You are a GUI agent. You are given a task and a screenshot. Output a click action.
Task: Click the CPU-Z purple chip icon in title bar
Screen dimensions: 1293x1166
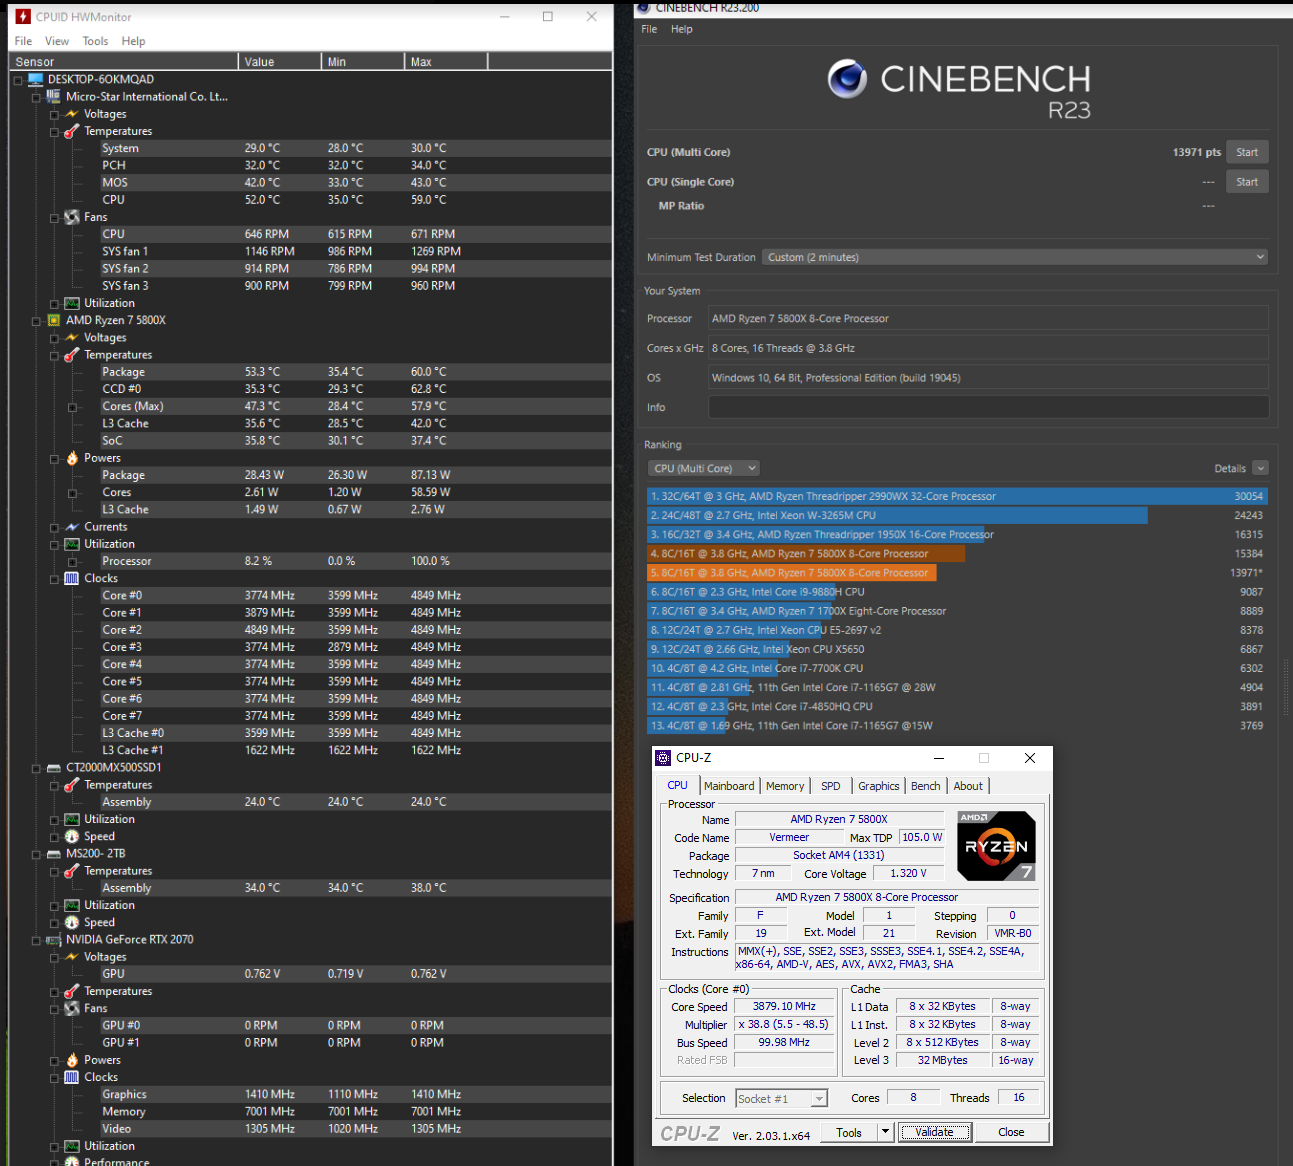point(663,758)
